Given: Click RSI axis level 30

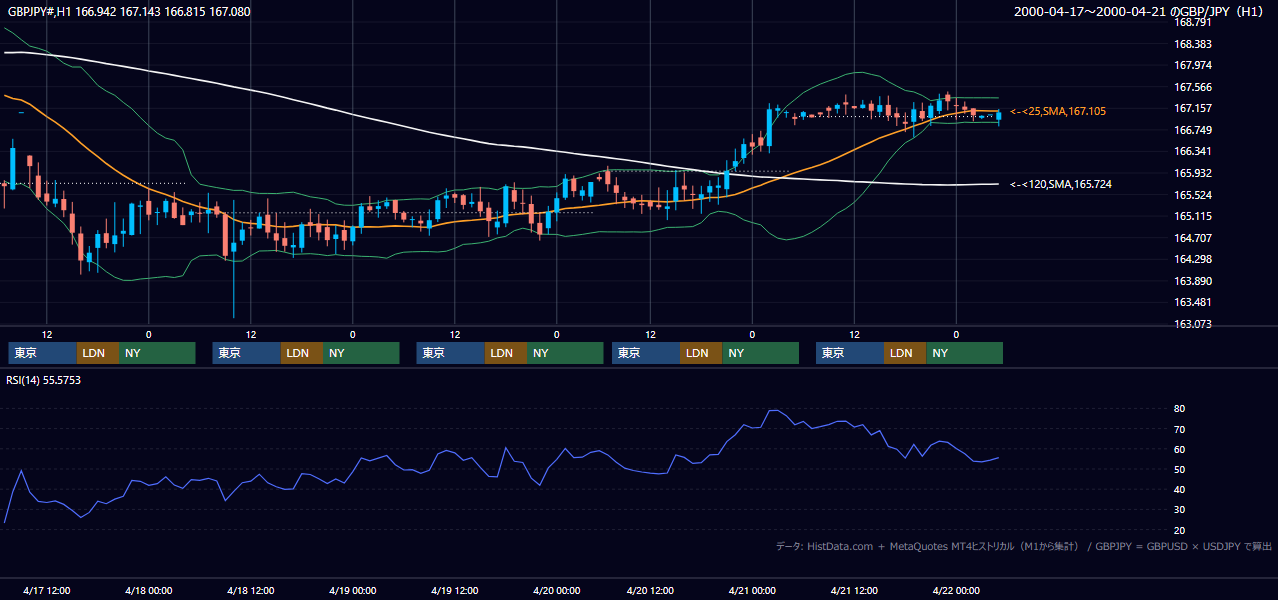Looking at the screenshot, I should pyautogui.click(x=1180, y=509).
